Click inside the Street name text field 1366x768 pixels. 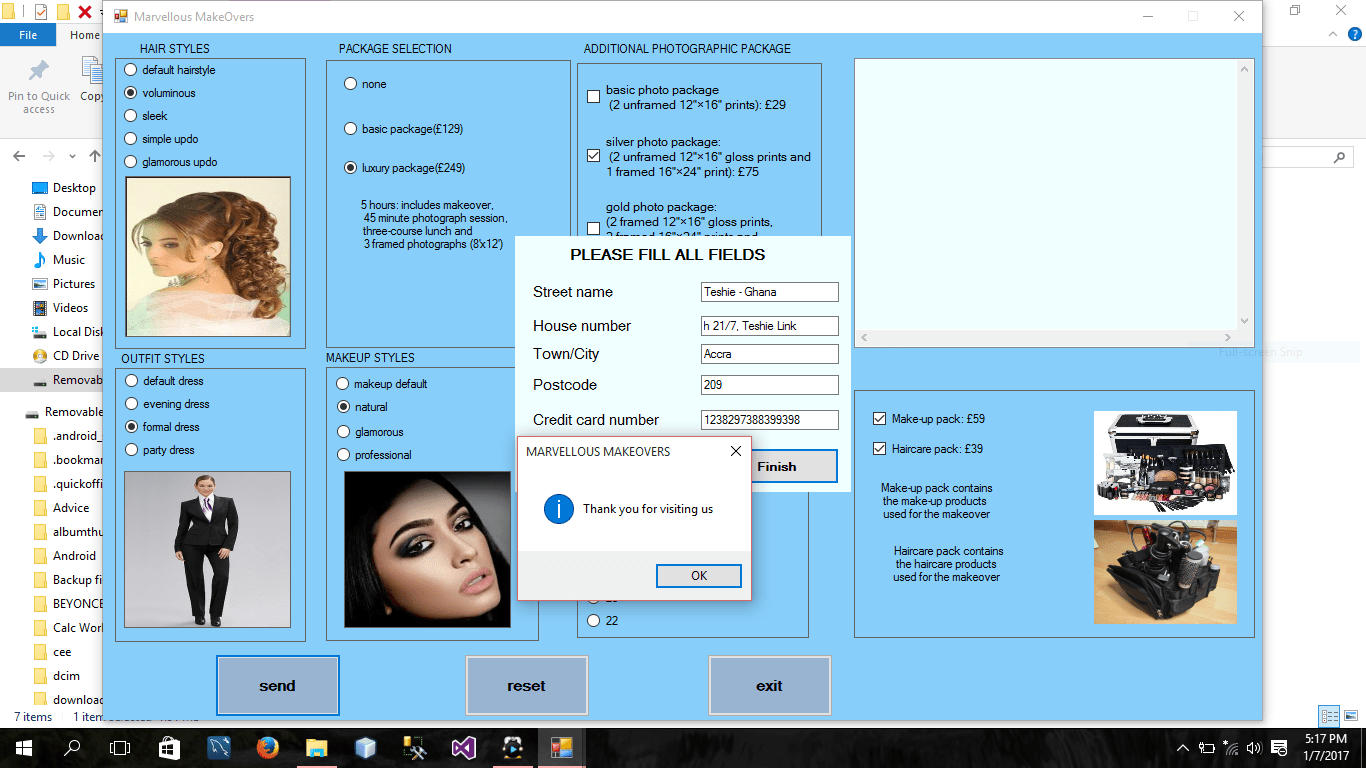(769, 291)
